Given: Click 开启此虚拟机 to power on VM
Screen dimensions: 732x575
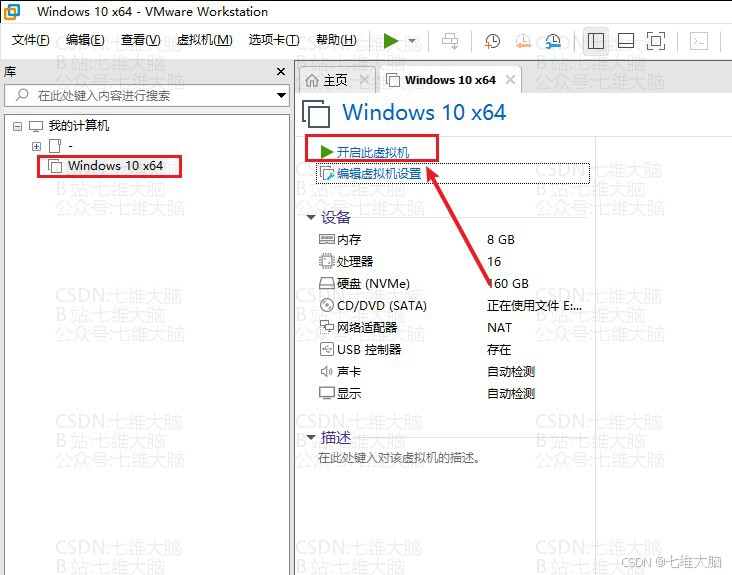Looking at the screenshot, I should [x=372, y=152].
